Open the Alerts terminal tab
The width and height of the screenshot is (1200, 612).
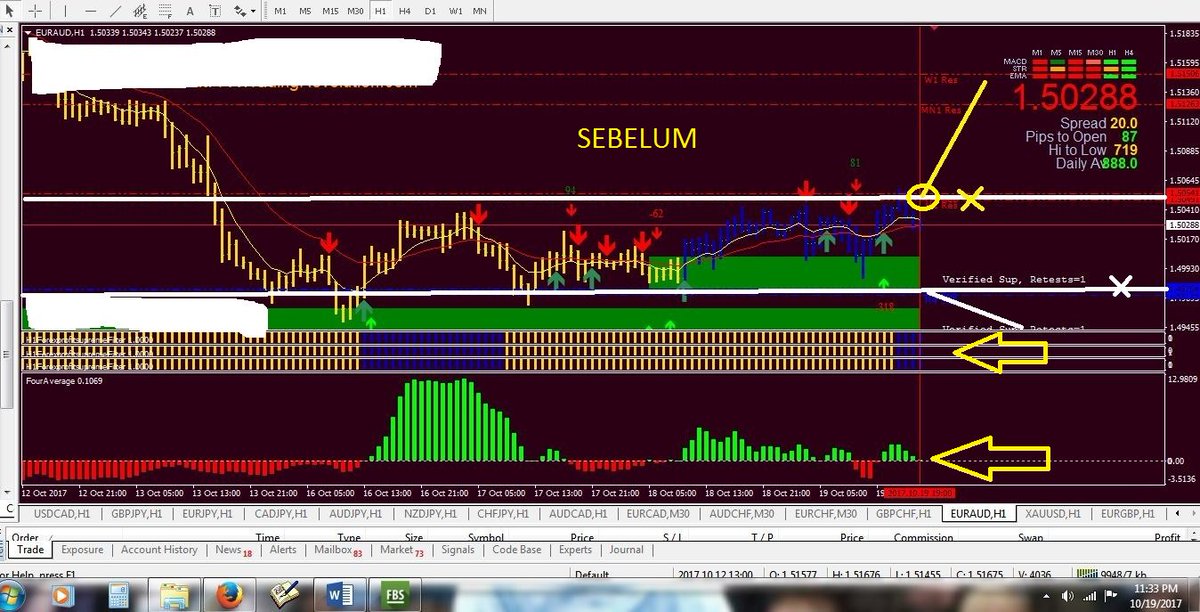click(283, 549)
